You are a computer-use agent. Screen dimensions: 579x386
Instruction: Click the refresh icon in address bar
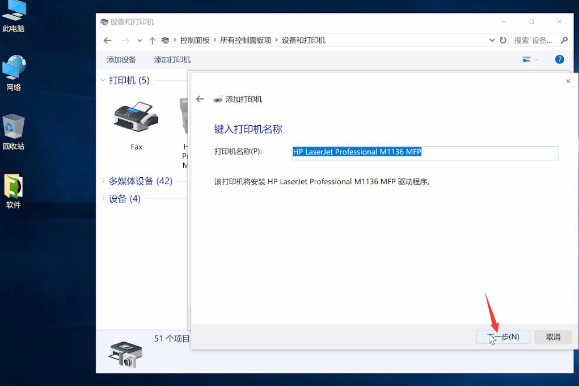503,40
